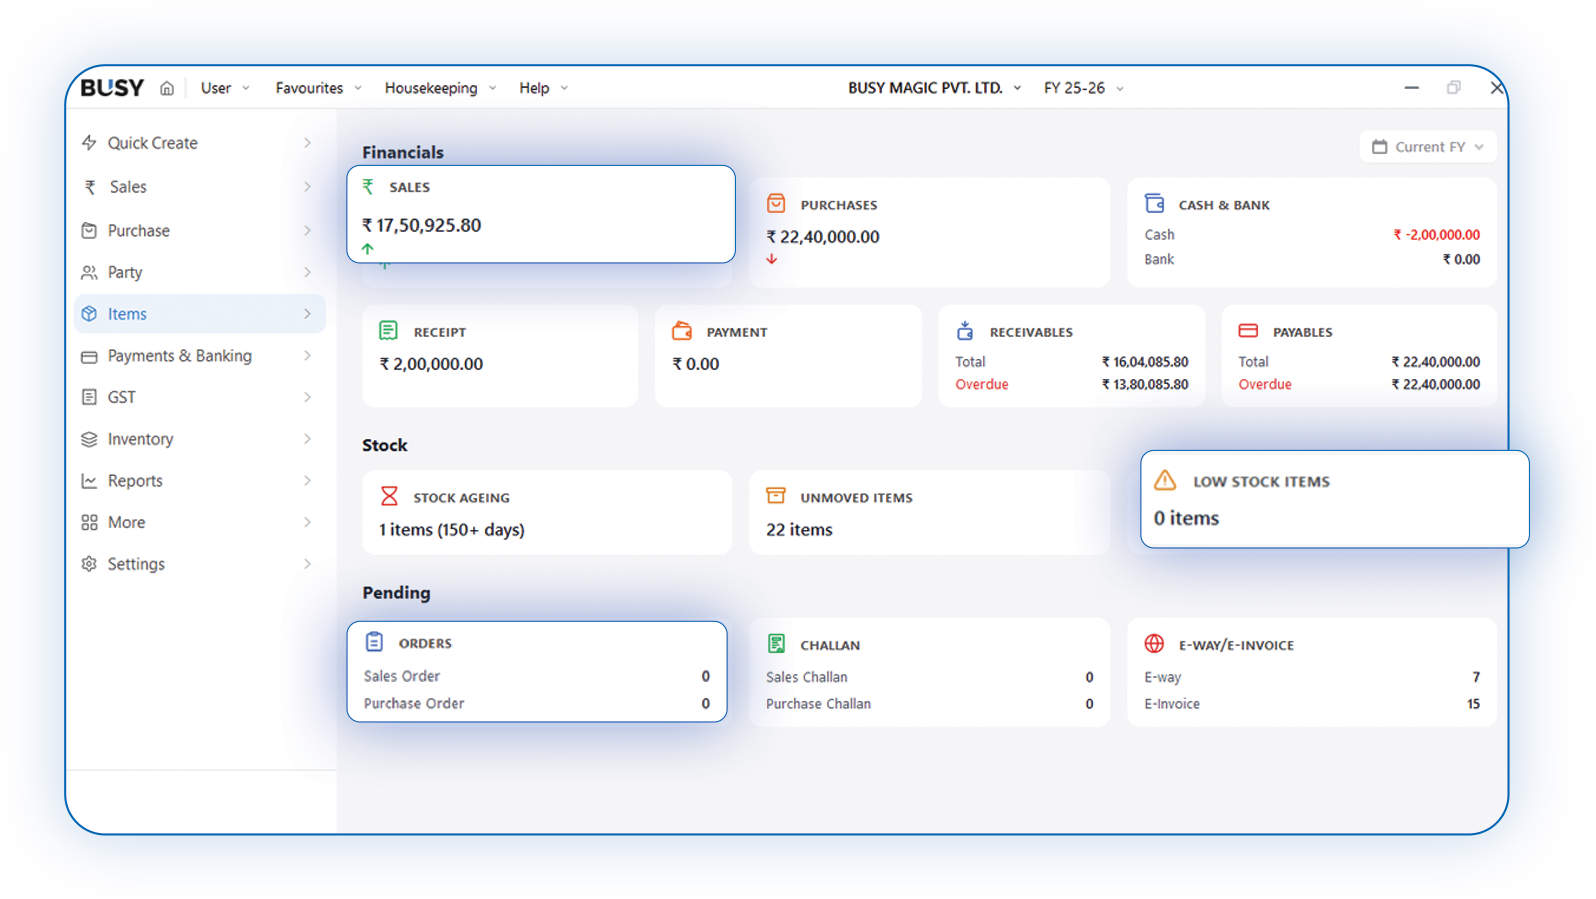Click the Challan document icon
This screenshot has height=899, width=1596.
(776, 644)
